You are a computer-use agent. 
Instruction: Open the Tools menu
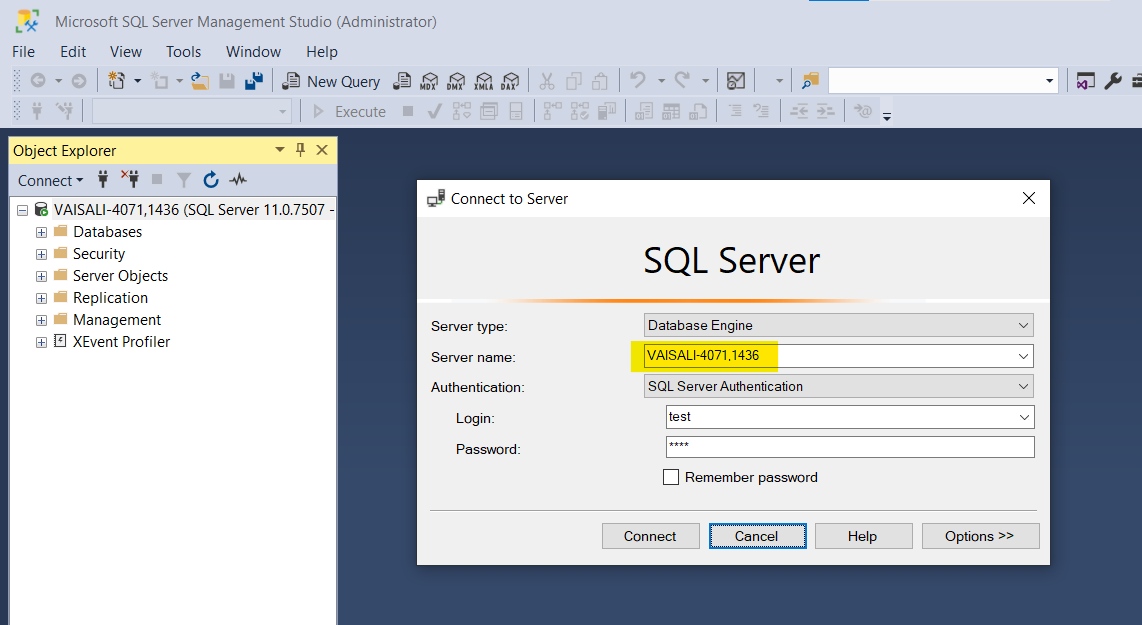coord(183,51)
